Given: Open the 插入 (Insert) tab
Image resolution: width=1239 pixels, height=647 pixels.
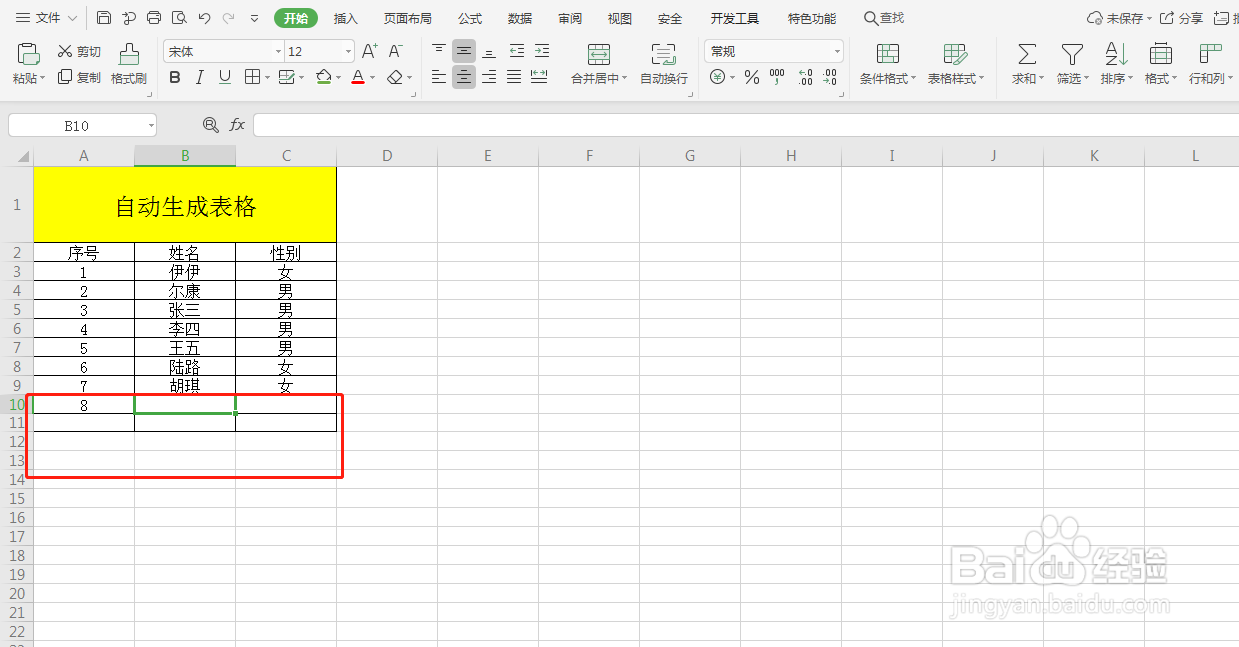Looking at the screenshot, I should [346, 18].
